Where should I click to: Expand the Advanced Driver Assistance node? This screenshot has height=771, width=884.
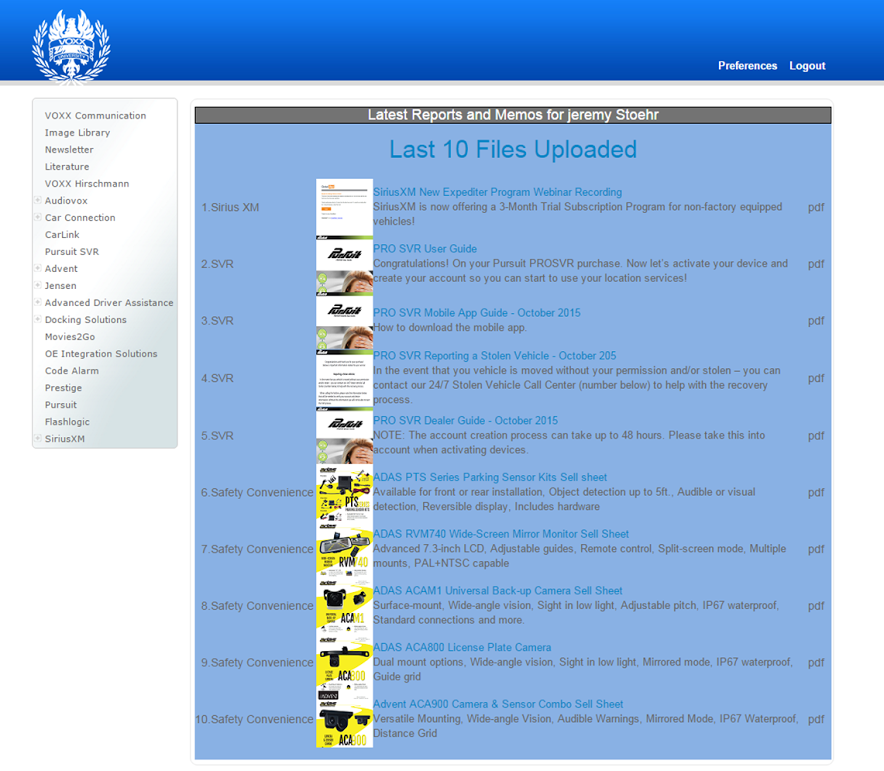click(x=38, y=302)
